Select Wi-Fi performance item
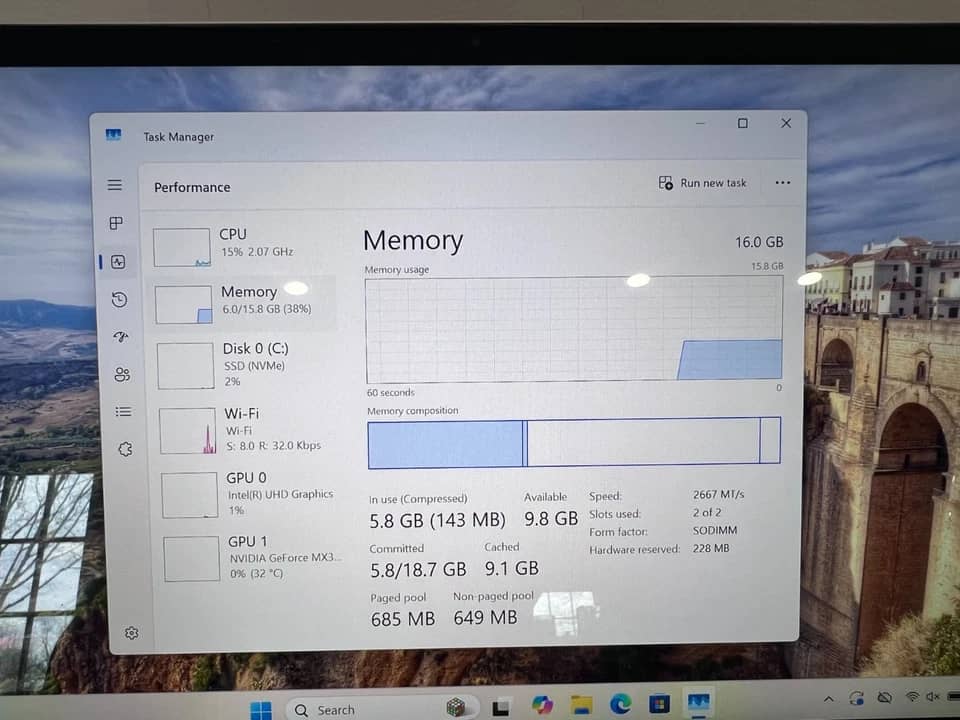This screenshot has height=720, width=960. tap(246, 430)
